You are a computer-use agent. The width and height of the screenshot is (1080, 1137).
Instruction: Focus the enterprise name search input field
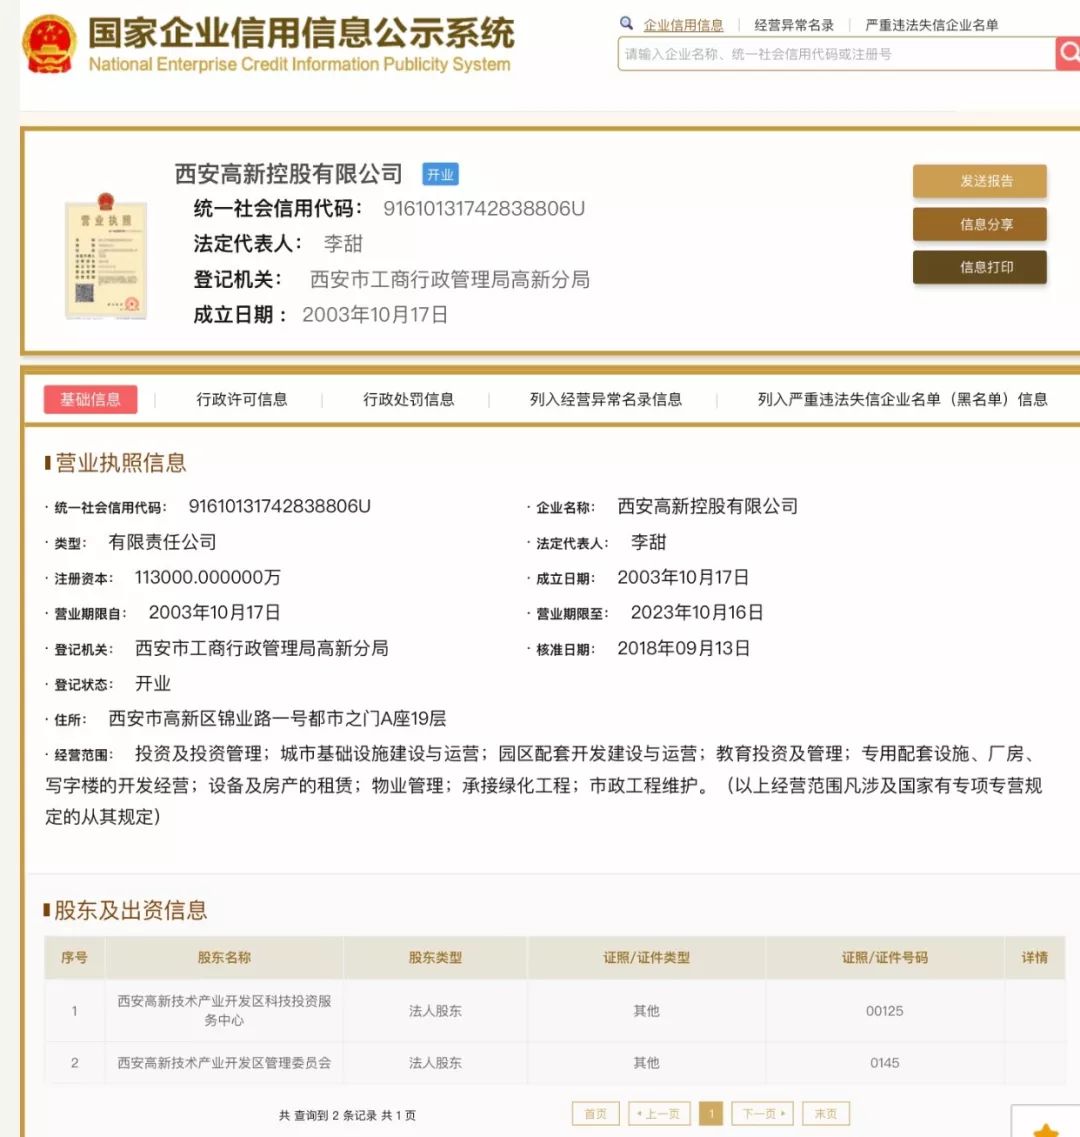click(x=836, y=54)
